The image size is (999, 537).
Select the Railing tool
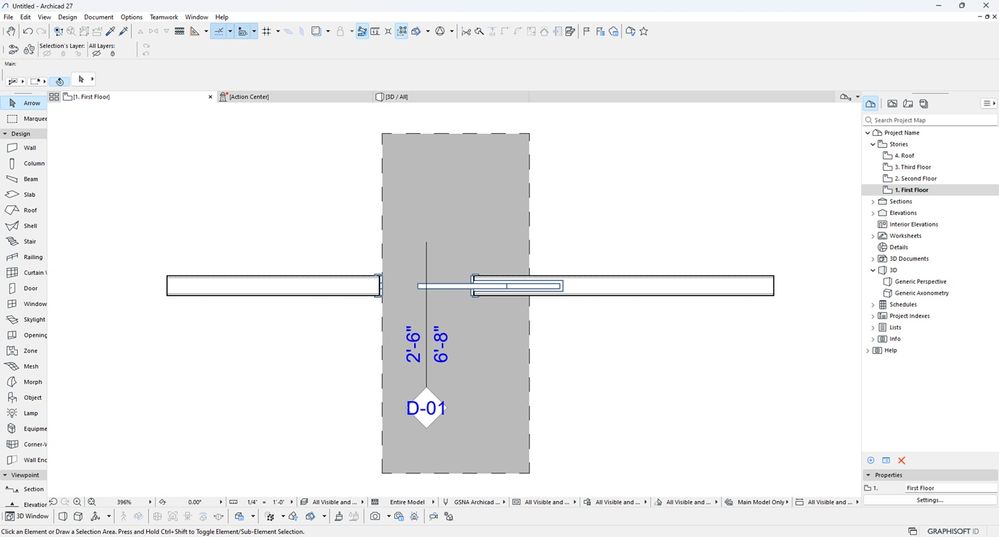point(24,257)
